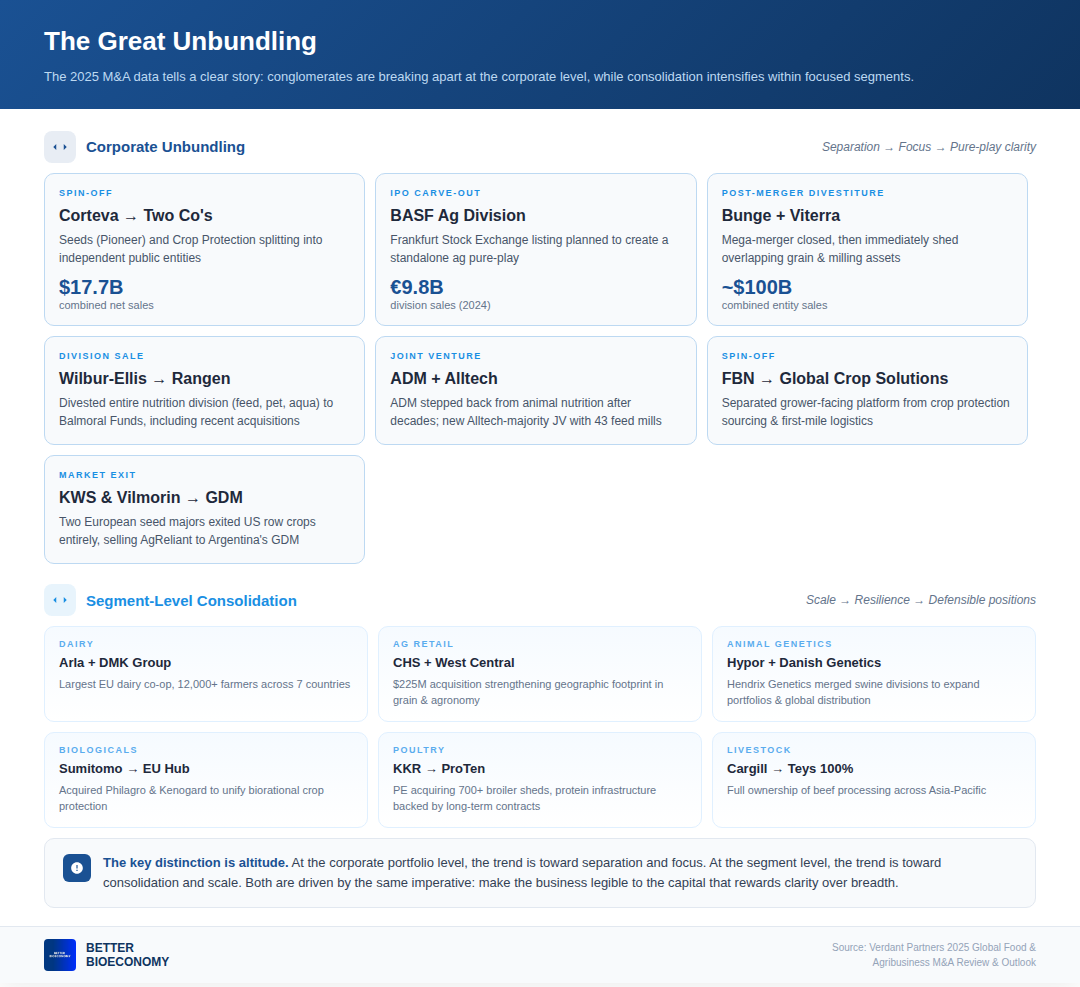
Task: Click the 'BIOLOGICALS' category label
Action: coord(98,750)
